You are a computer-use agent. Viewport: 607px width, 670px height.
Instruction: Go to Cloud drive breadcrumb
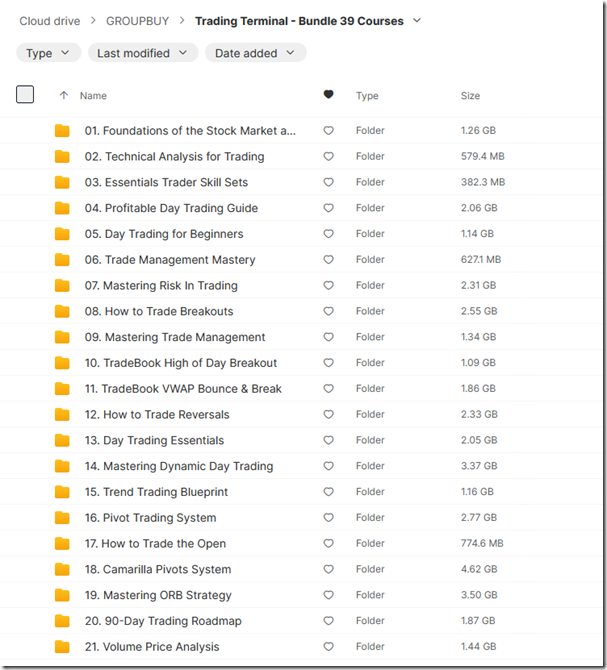(x=50, y=21)
